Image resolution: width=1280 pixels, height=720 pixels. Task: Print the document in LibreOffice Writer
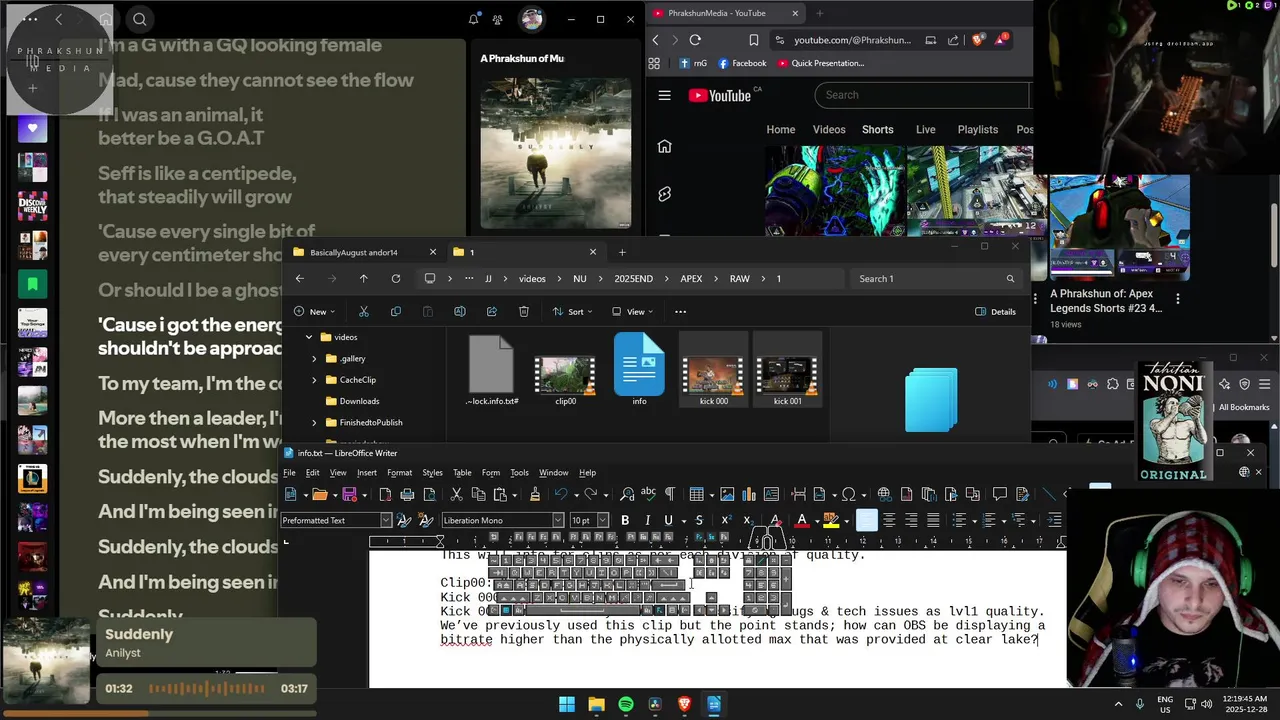407,494
